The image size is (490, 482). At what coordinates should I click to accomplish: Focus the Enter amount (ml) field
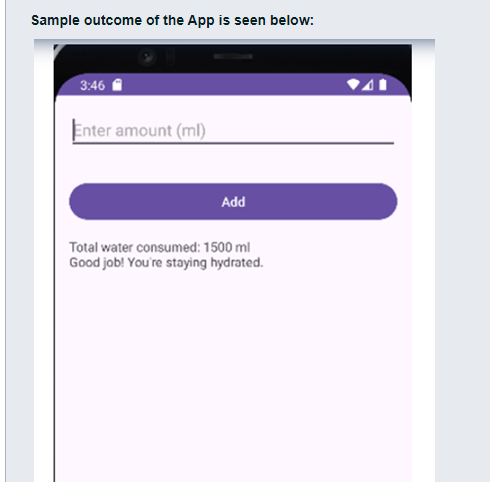point(233,130)
